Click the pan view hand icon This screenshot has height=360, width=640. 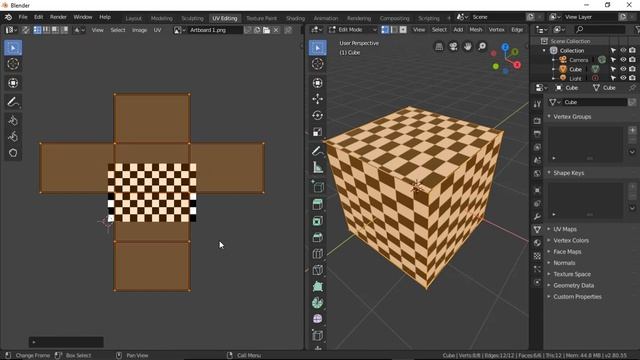coord(468,47)
